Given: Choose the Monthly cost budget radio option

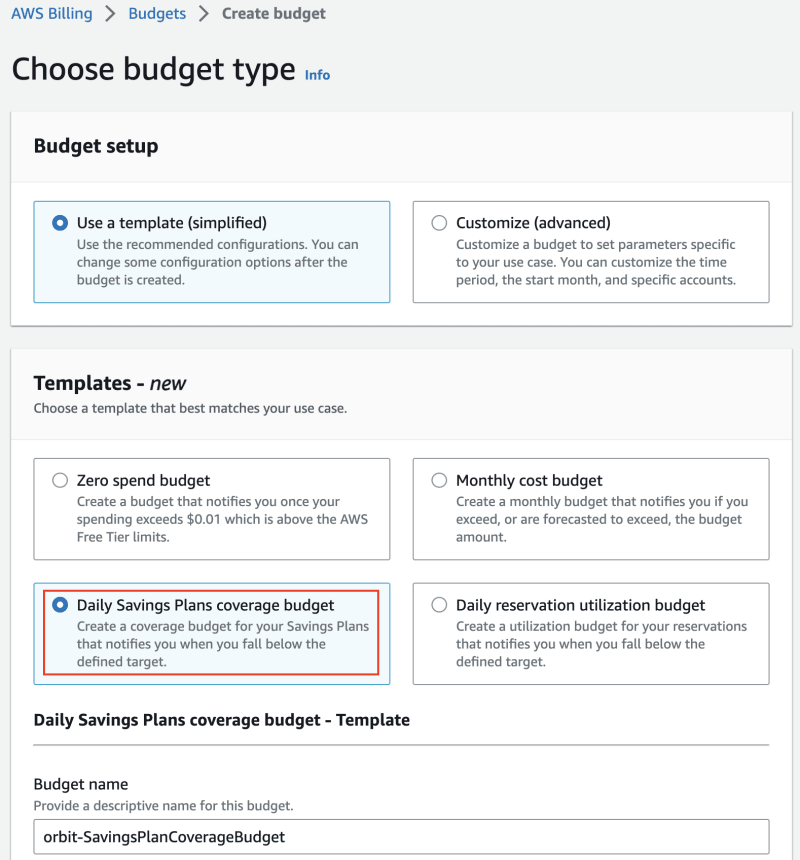Looking at the screenshot, I should (439, 480).
